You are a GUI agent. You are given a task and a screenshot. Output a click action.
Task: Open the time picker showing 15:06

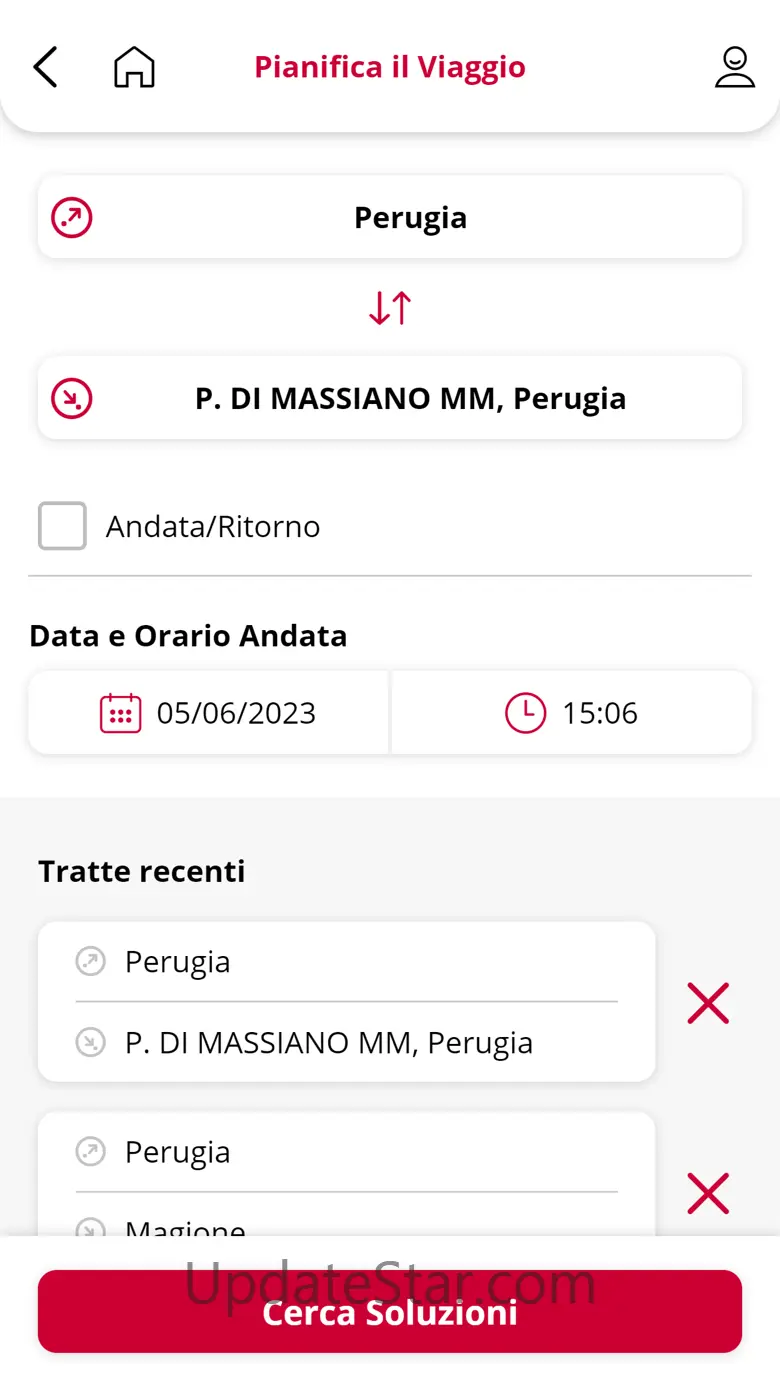coord(600,713)
